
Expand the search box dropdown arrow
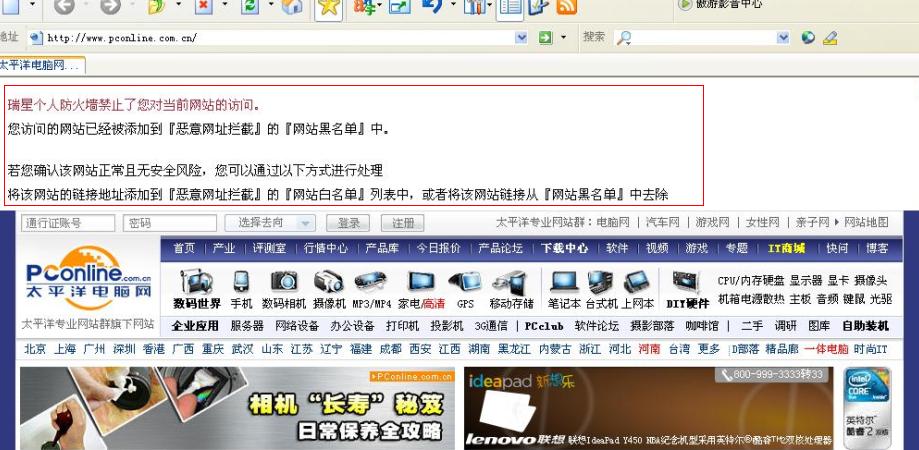pyautogui.click(x=783, y=38)
